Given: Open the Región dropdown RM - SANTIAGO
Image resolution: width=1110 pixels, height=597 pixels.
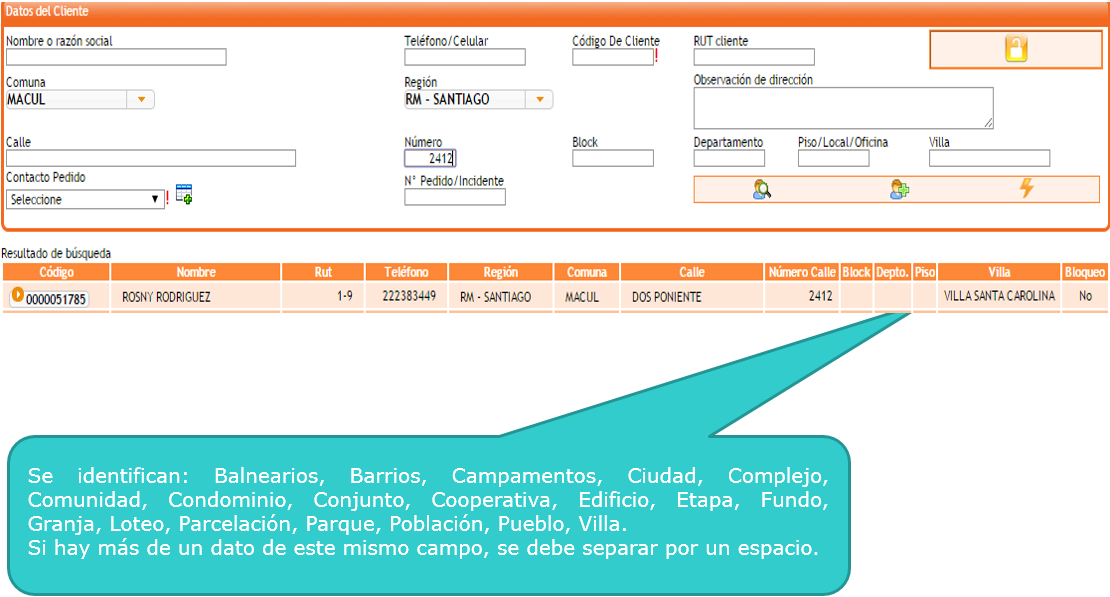Looking at the screenshot, I should pos(479,100).
